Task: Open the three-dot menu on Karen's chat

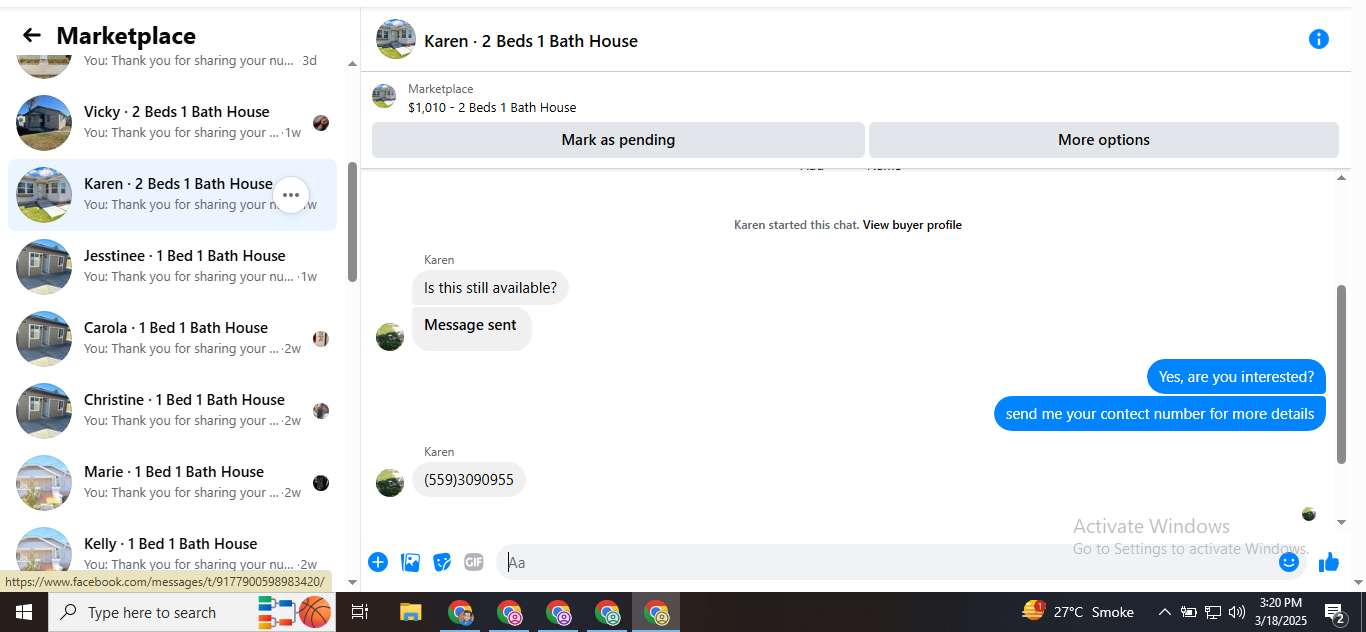Action: [291, 195]
